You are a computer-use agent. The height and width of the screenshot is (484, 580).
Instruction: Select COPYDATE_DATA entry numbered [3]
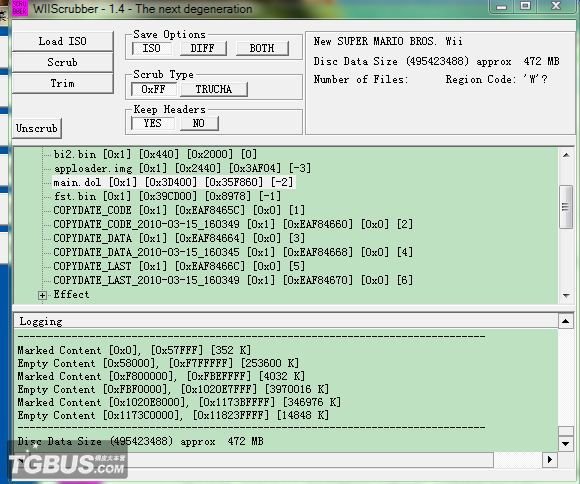(179, 238)
